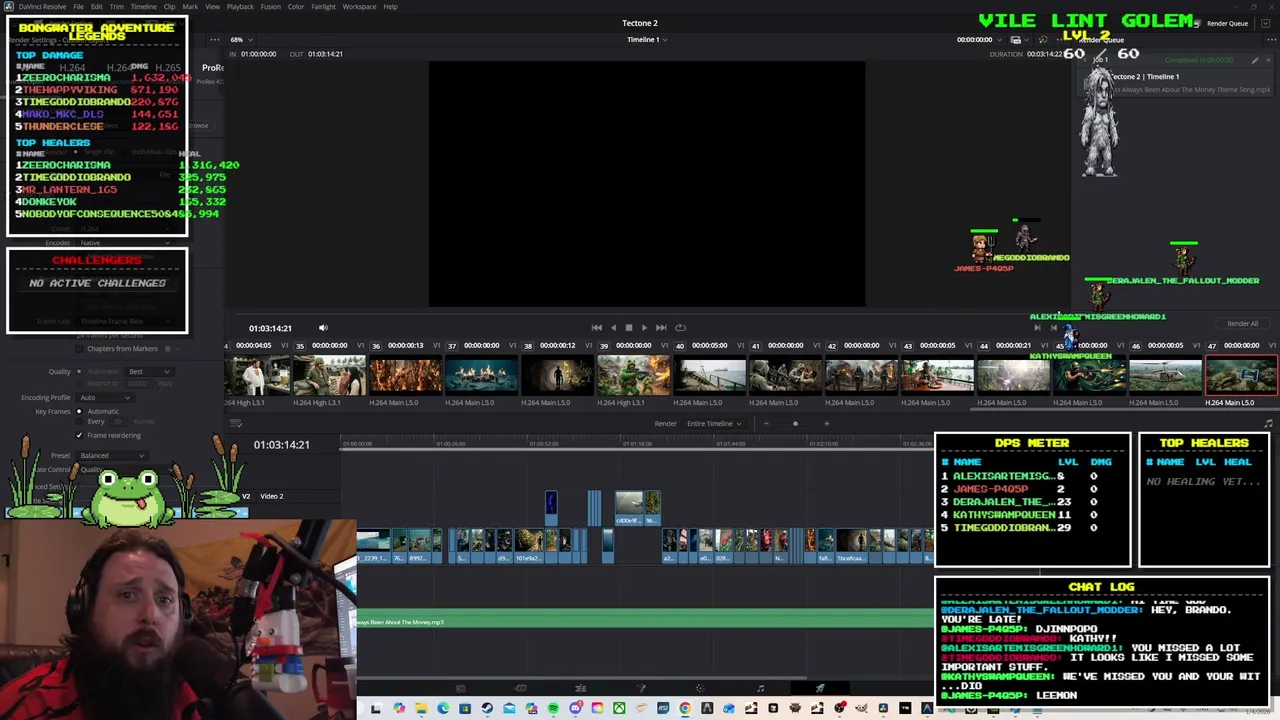This screenshot has height=720, width=1280.
Task: Click OUT timecode 01:03:14:21
Action: [x=325, y=54]
